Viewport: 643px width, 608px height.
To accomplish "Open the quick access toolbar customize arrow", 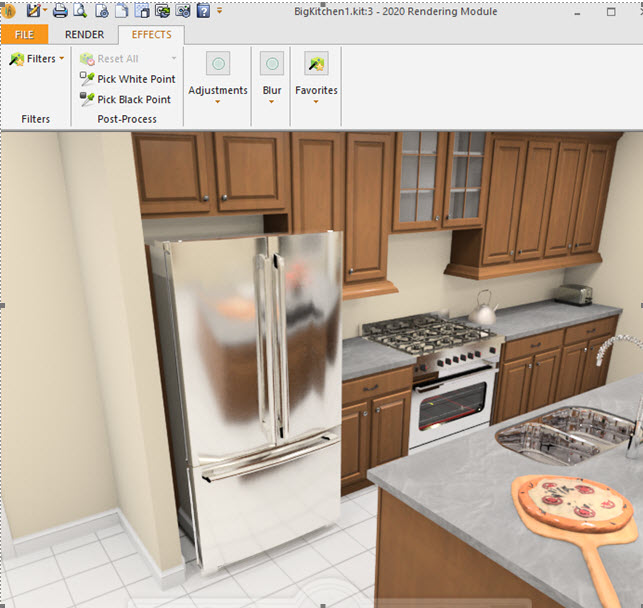I will (x=220, y=11).
